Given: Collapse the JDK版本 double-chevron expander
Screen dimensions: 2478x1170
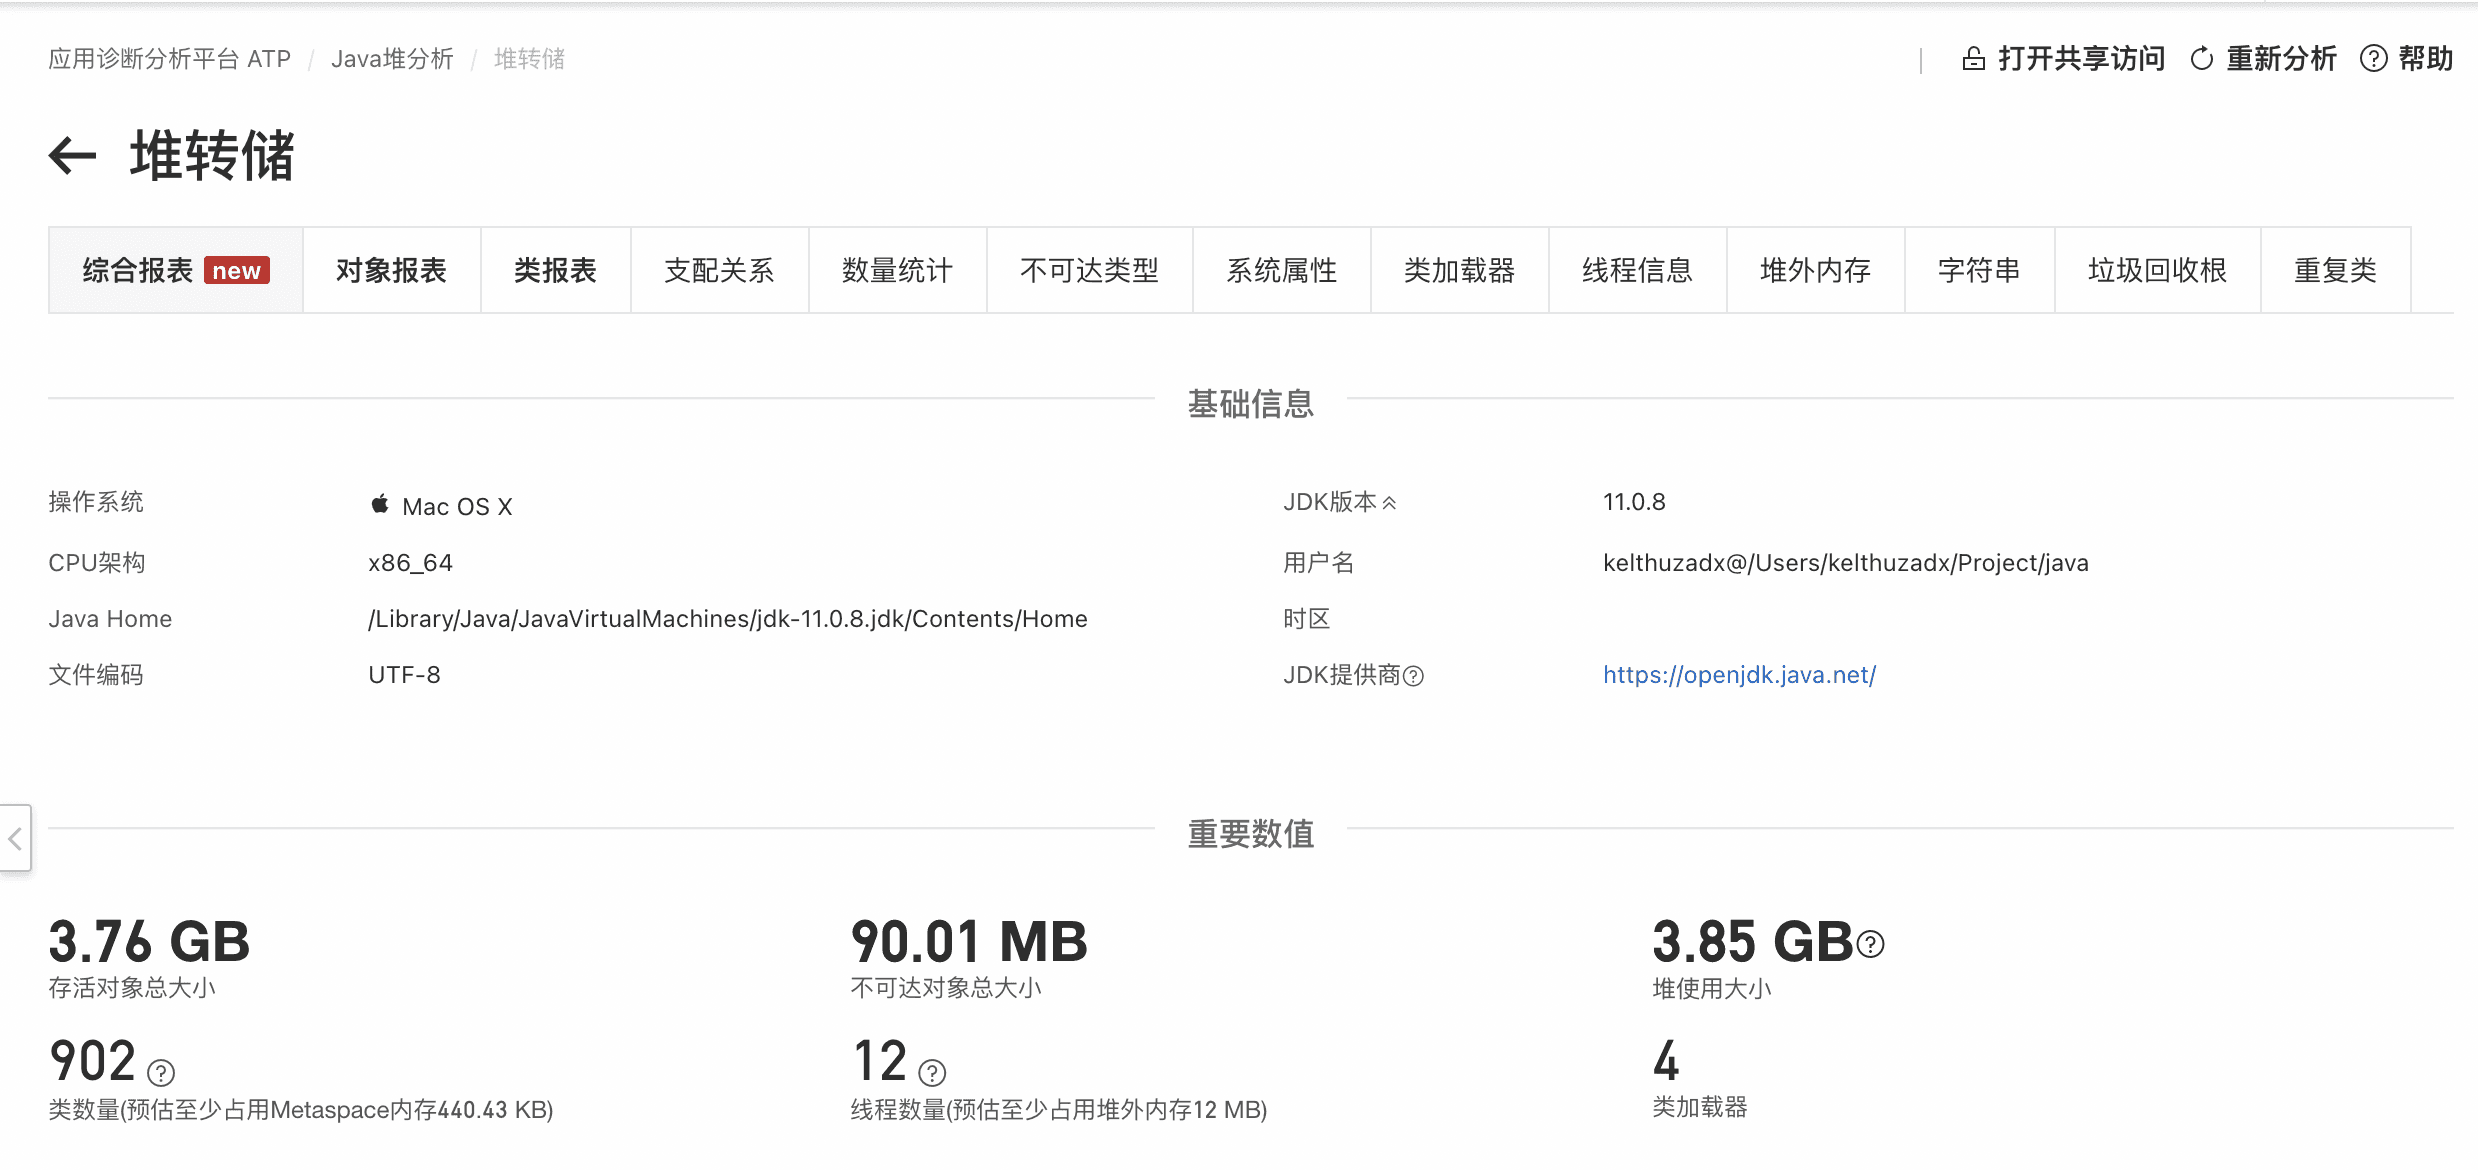Looking at the screenshot, I should tap(1389, 503).
